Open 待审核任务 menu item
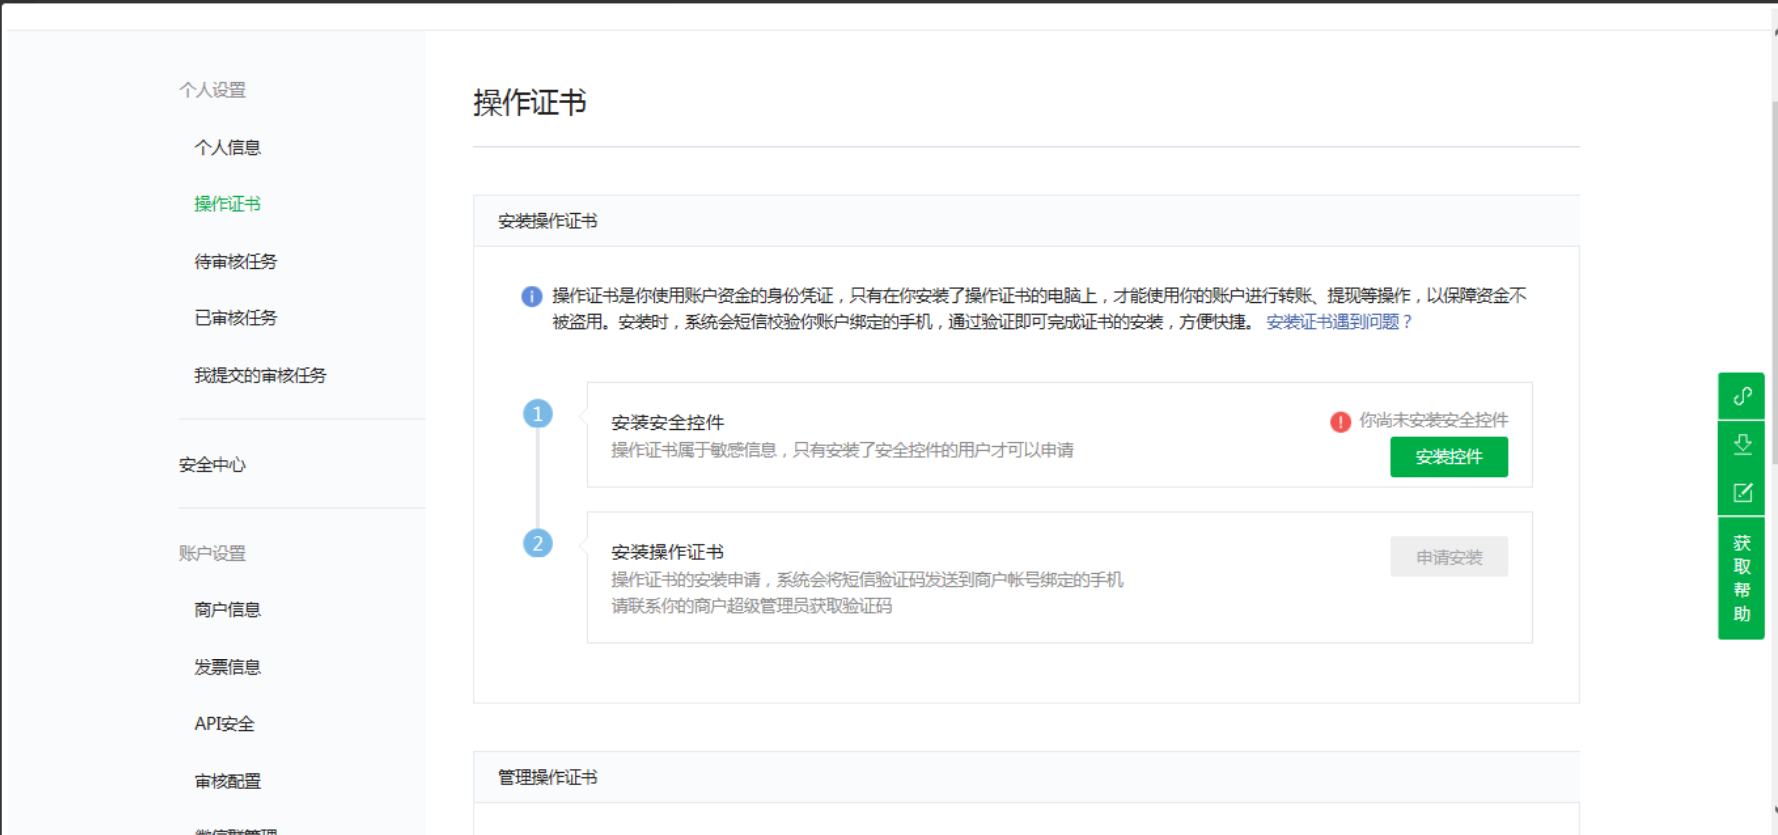 (235, 262)
